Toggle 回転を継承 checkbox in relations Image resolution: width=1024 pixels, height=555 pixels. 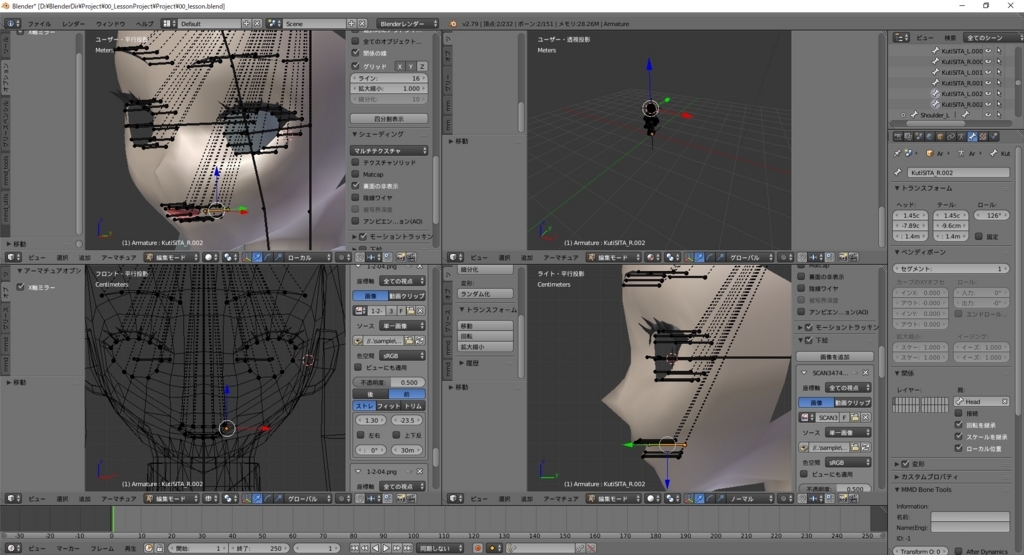click(959, 425)
